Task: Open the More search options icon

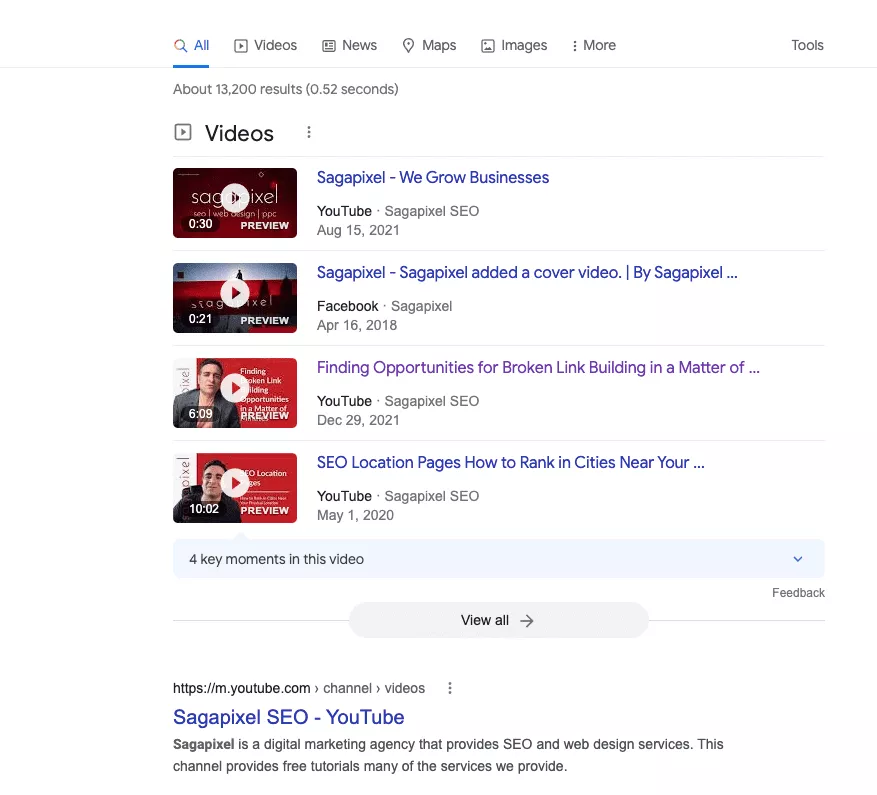Action: point(574,45)
